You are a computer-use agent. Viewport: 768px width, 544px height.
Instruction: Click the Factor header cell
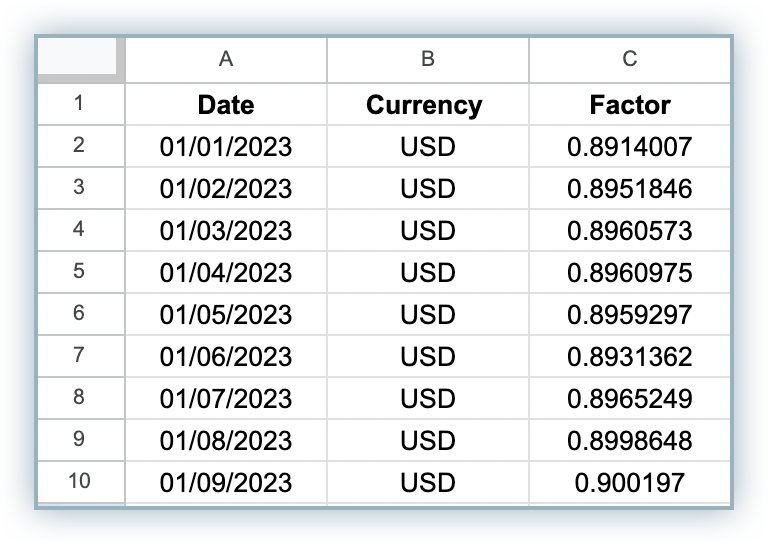(630, 104)
